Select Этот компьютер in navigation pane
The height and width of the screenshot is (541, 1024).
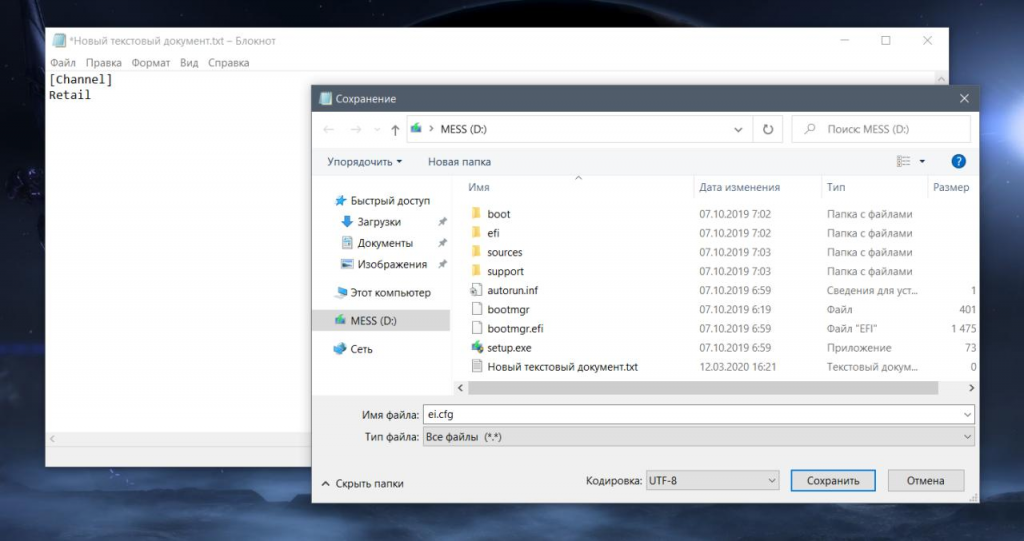389,293
